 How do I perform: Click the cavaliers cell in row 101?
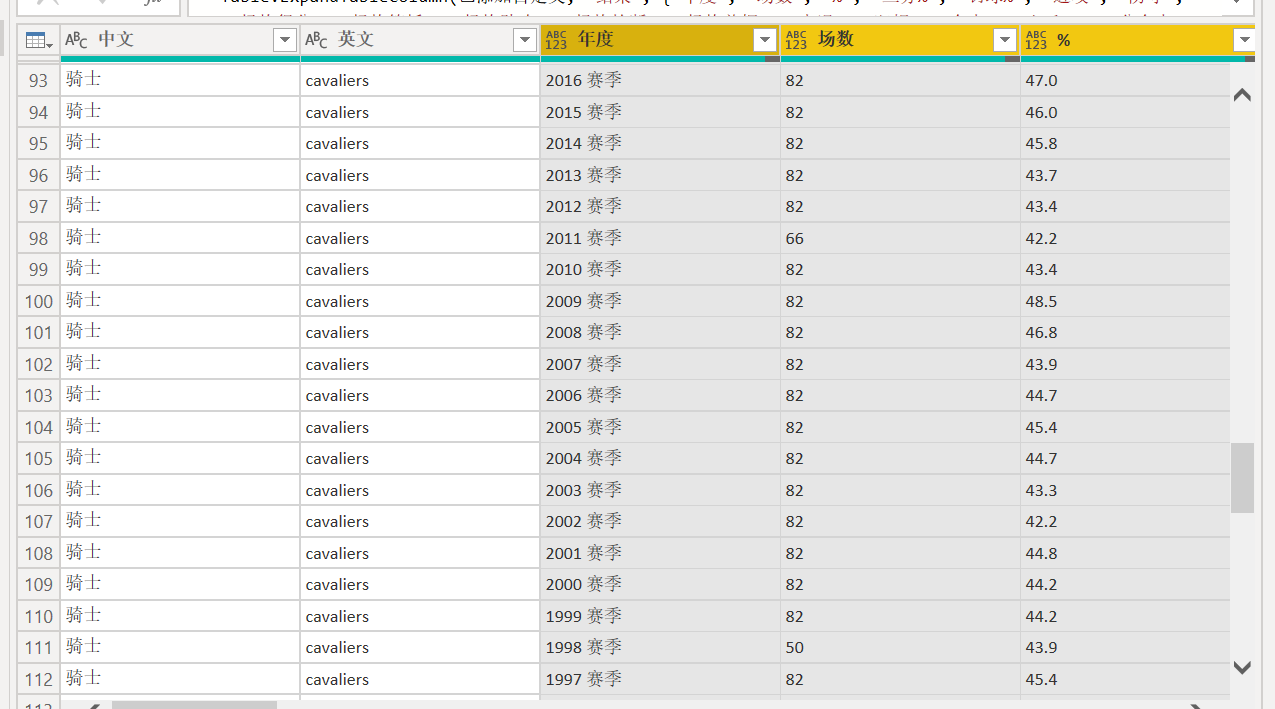pyautogui.click(x=420, y=333)
